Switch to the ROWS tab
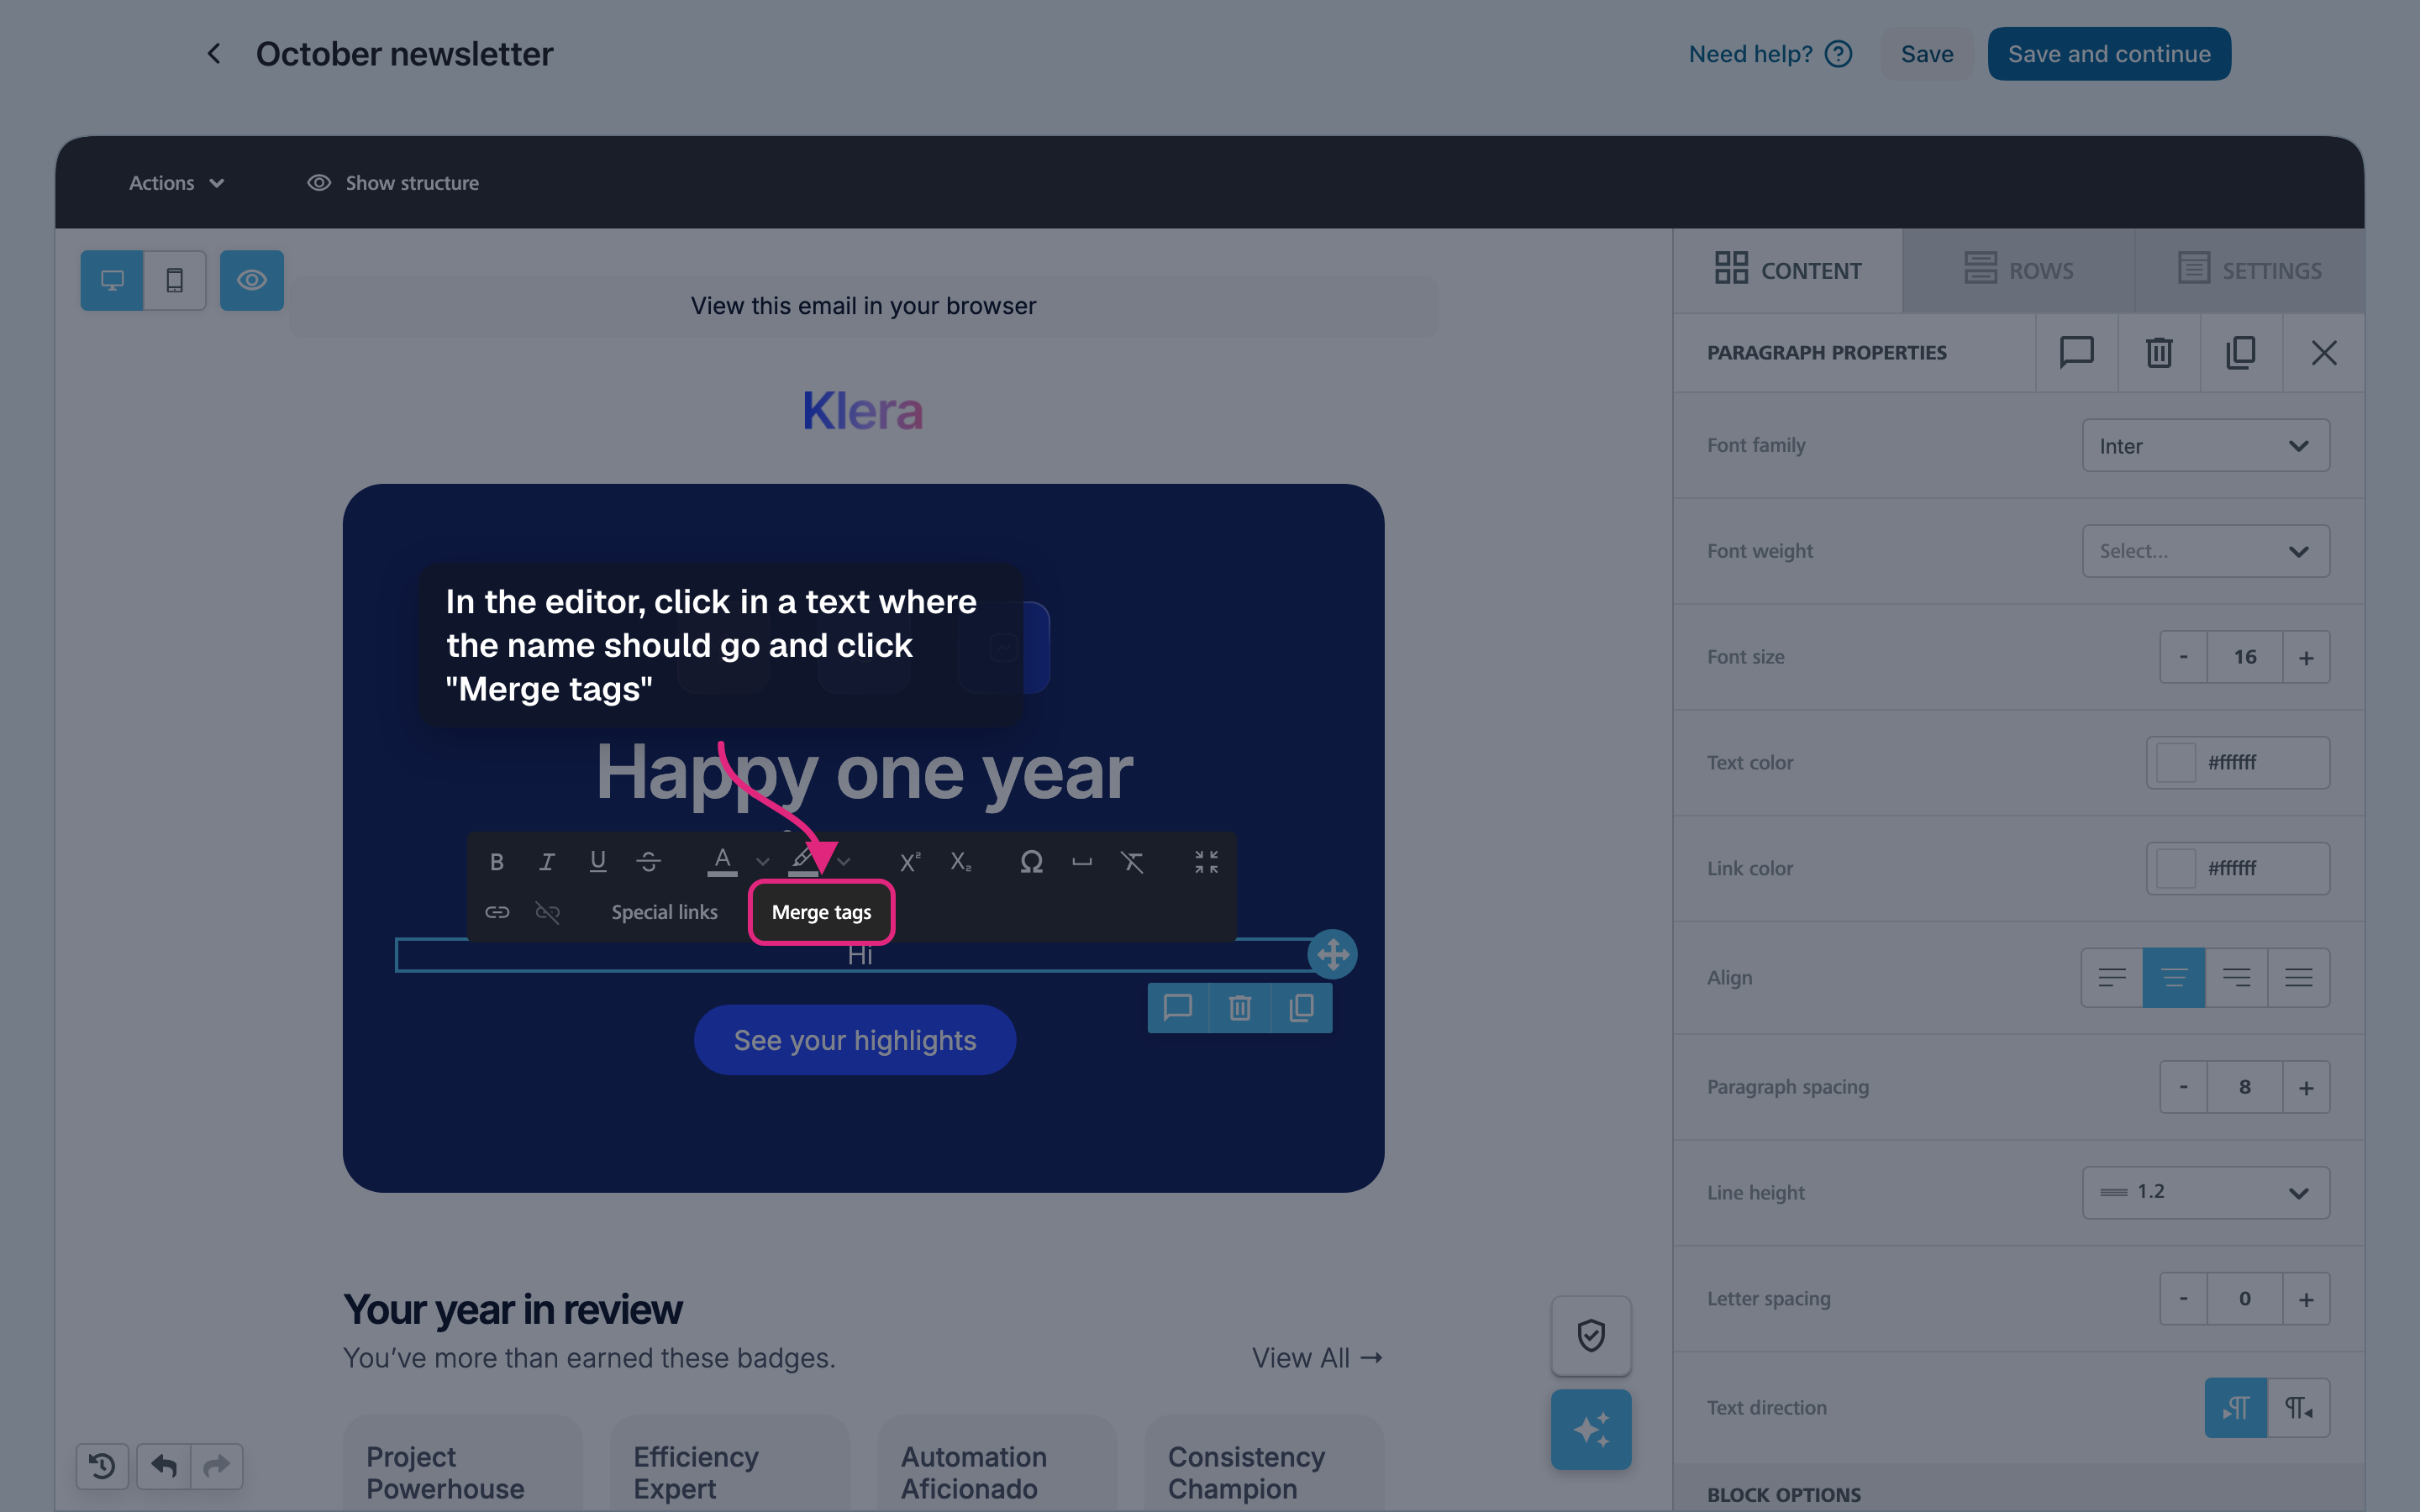 pyautogui.click(x=2019, y=270)
